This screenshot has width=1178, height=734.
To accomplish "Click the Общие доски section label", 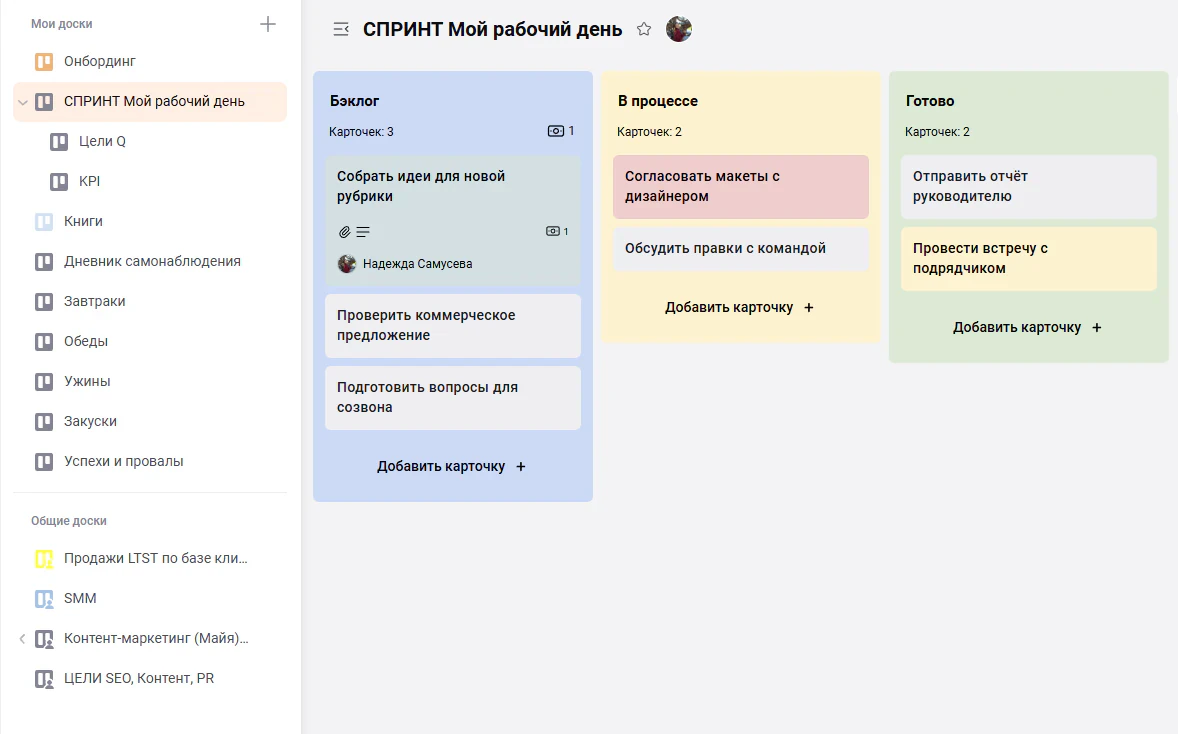I will (x=68, y=521).
